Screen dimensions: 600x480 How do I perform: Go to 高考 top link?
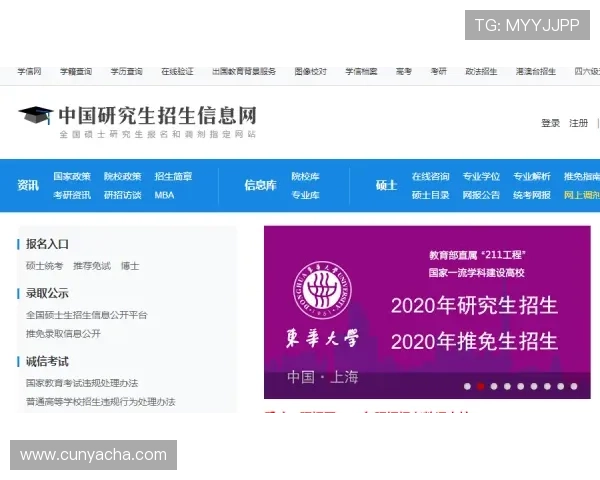404,72
